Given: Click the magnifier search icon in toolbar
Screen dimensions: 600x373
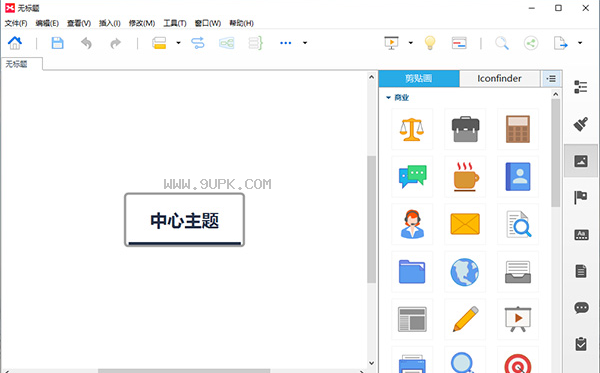Looking at the screenshot, I should click(502, 43).
